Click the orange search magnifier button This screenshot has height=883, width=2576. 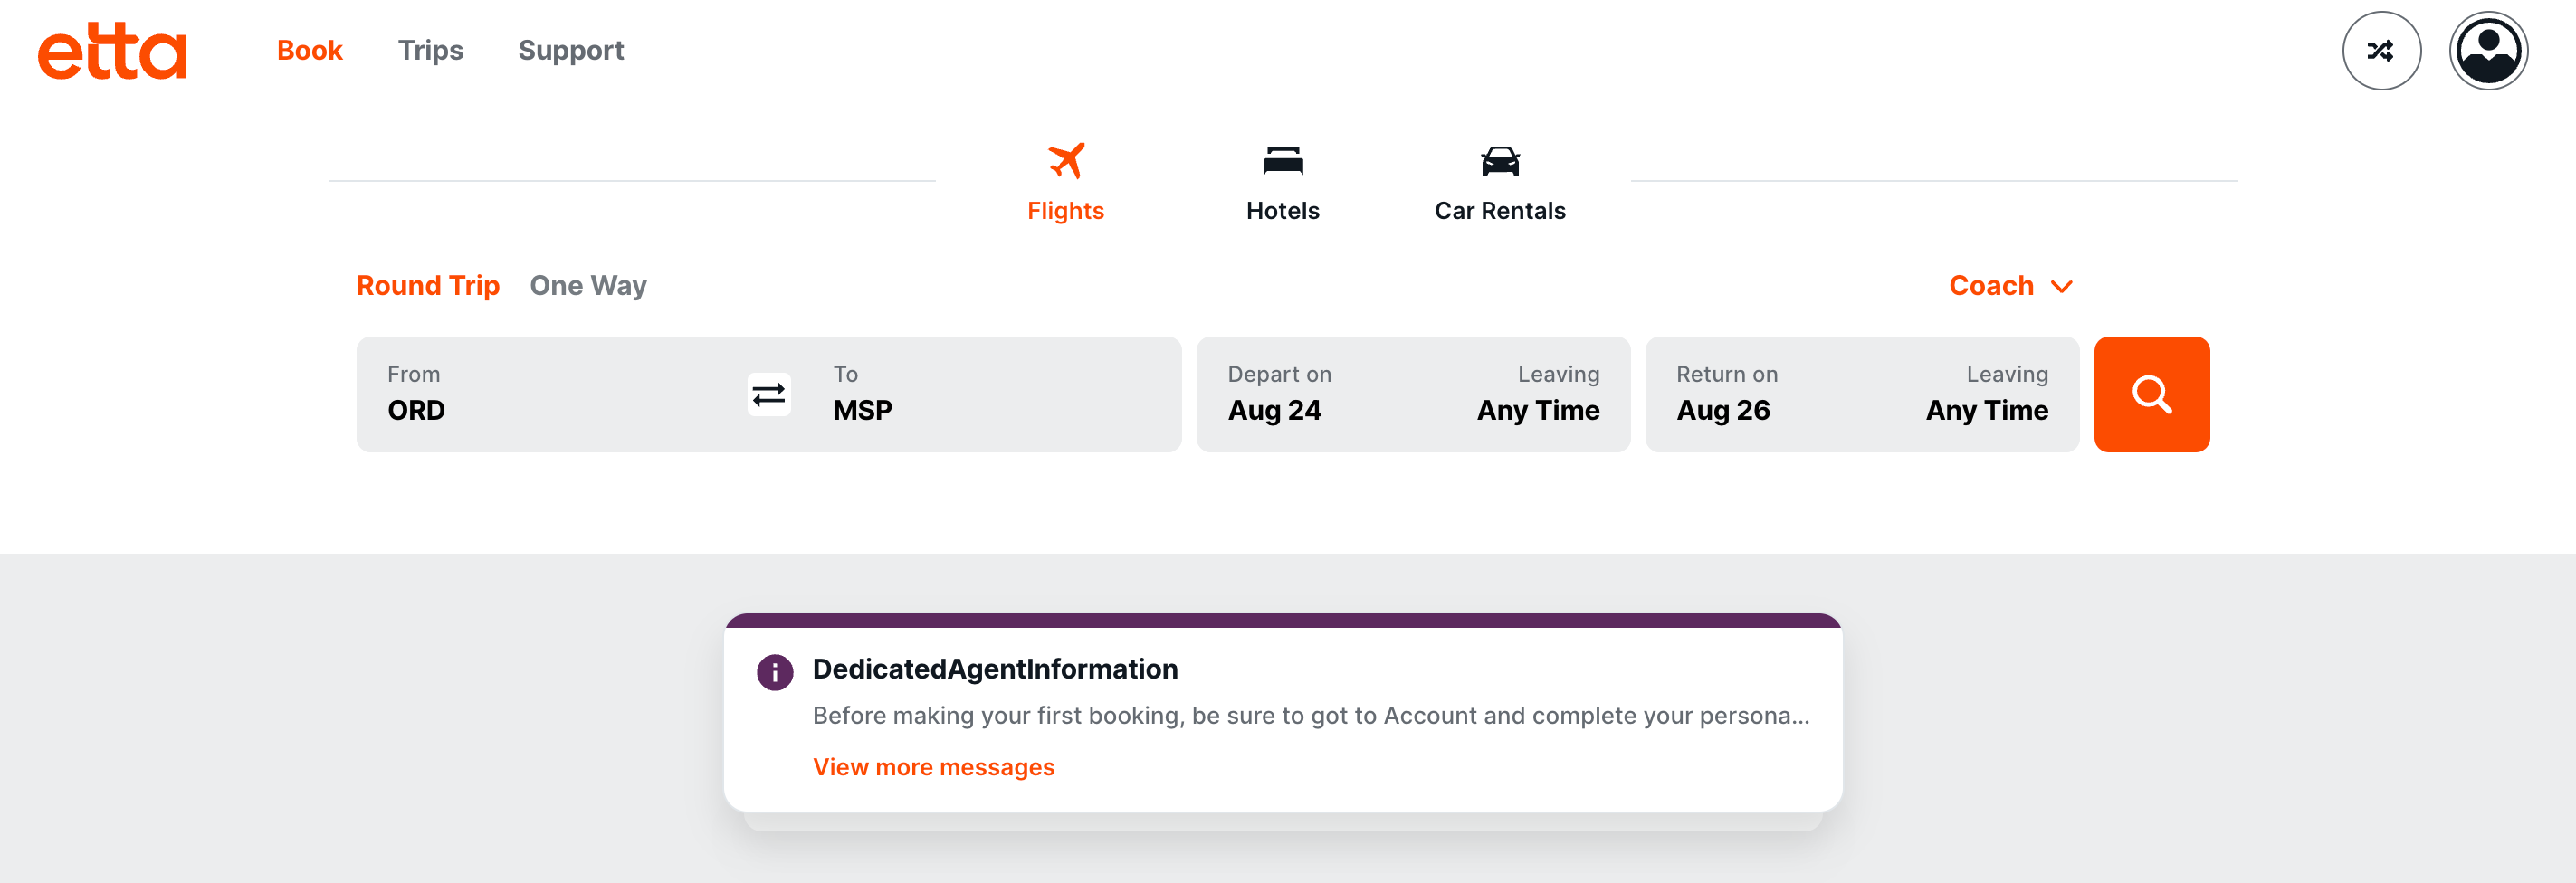pyautogui.click(x=2151, y=395)
